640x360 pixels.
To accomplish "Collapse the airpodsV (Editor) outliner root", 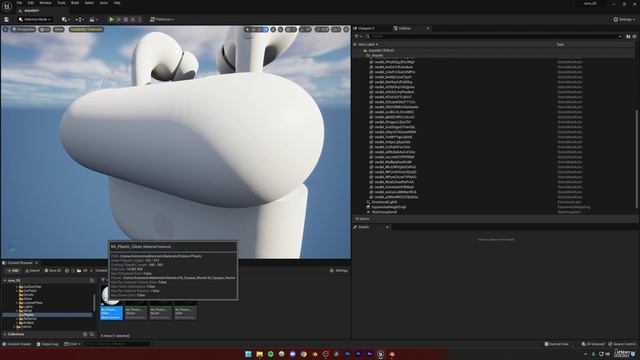I will pyautogui.click(x=365, y=51).
